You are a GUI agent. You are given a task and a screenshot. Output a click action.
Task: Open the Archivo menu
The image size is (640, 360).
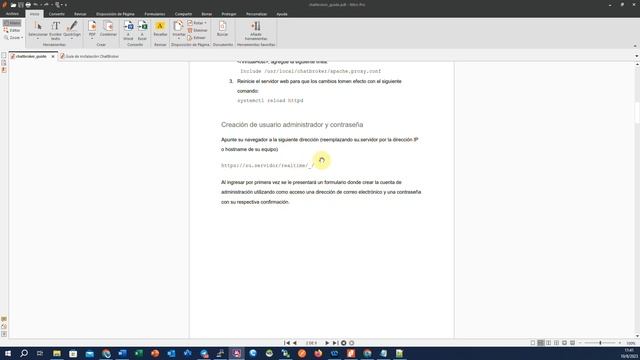12,13
